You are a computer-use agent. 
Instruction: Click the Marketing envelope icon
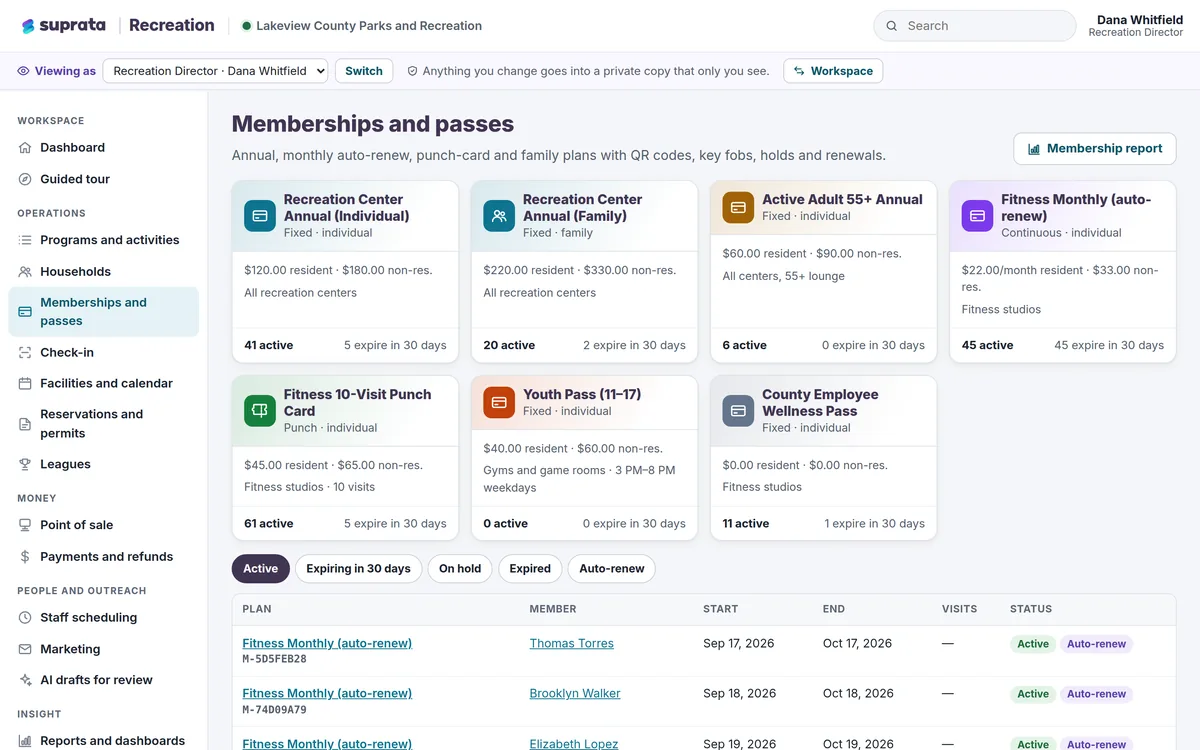tap(25, 650)
